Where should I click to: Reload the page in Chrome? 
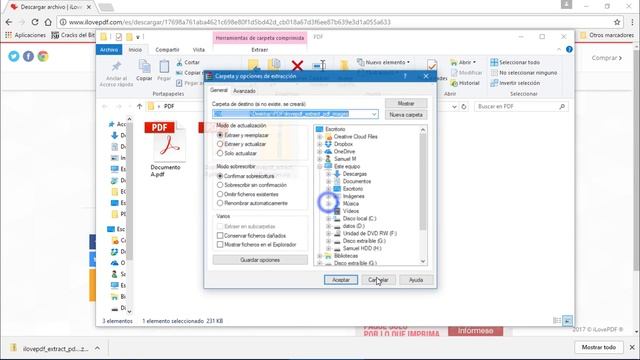35,22
